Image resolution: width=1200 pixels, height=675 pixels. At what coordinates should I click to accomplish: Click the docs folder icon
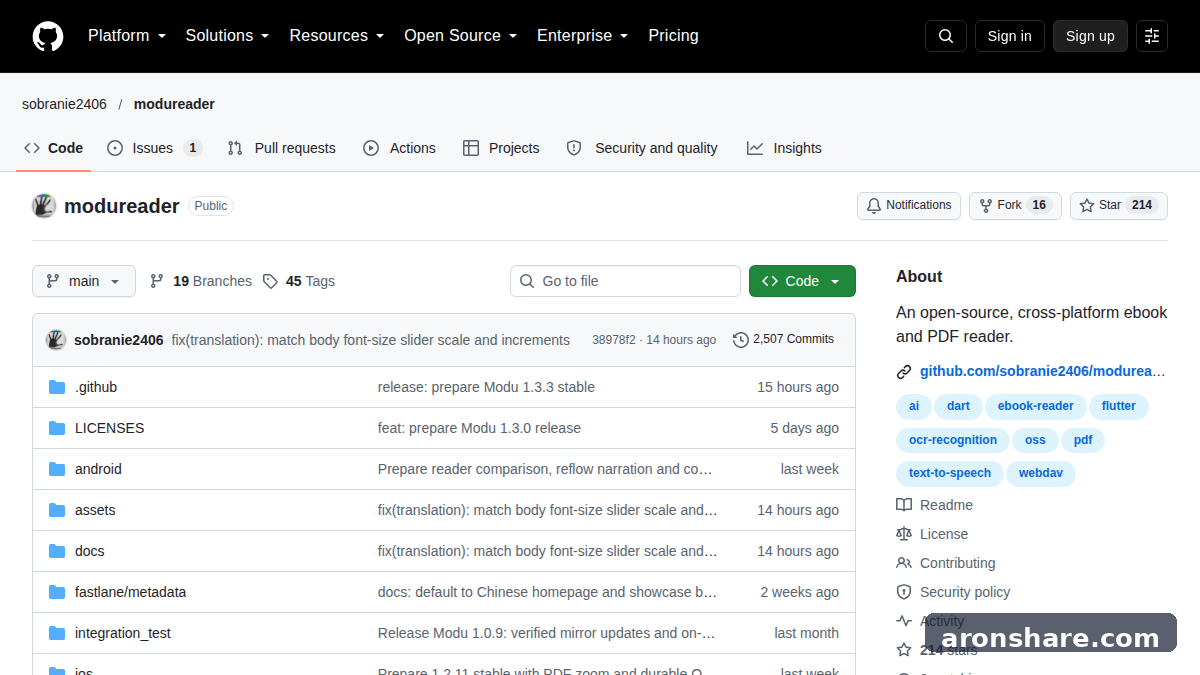[57, 551]
